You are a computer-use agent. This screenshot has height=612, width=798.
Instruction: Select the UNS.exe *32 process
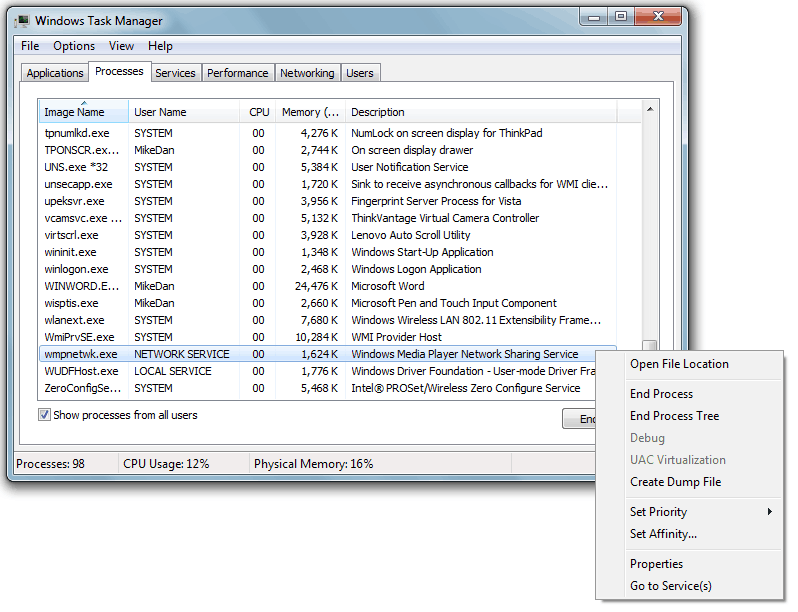tap(327, 167)
